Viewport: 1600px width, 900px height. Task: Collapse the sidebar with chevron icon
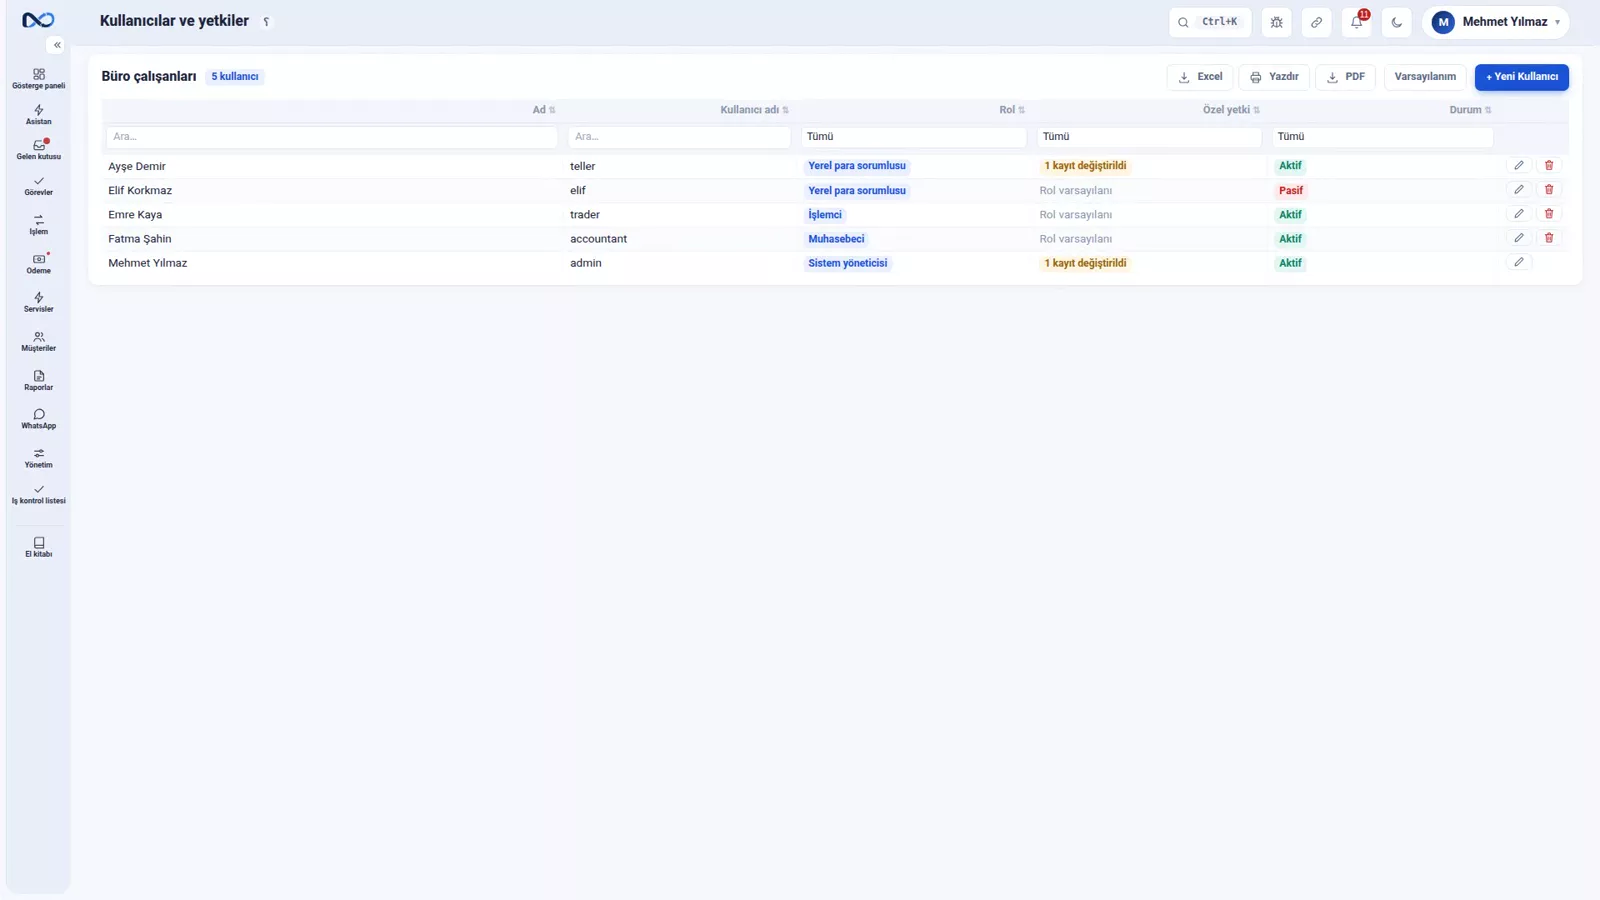click(x=57, y=45)
